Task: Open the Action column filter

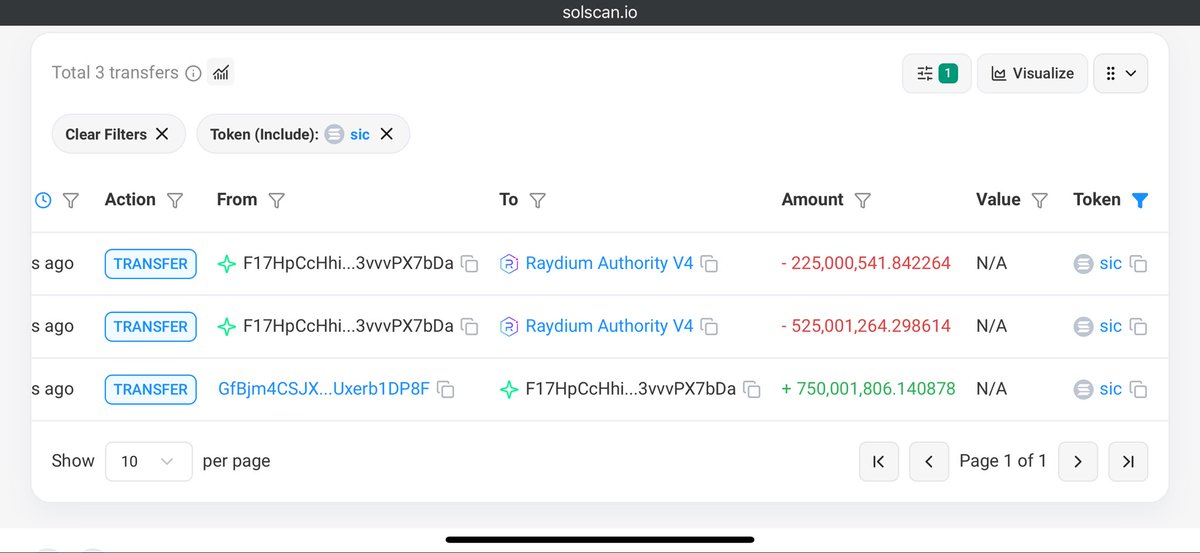Action: (175, 200)
